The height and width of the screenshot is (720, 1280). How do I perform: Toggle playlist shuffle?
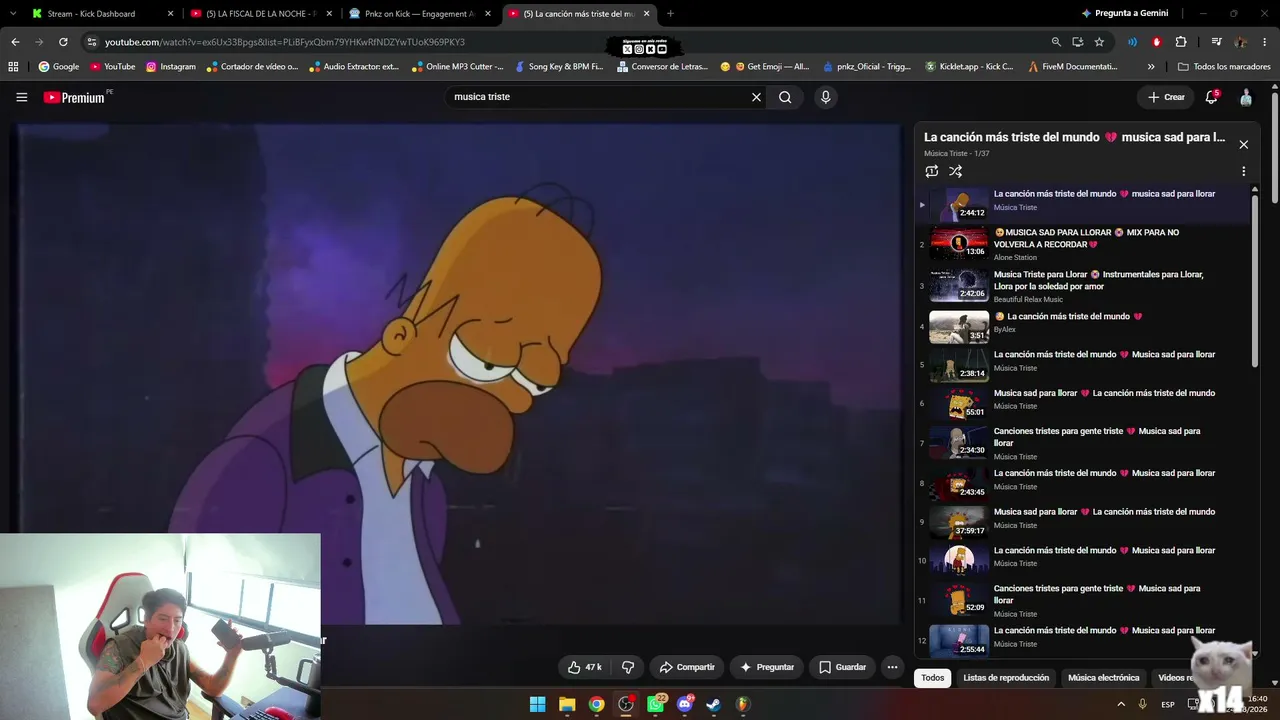coord(955,171)
